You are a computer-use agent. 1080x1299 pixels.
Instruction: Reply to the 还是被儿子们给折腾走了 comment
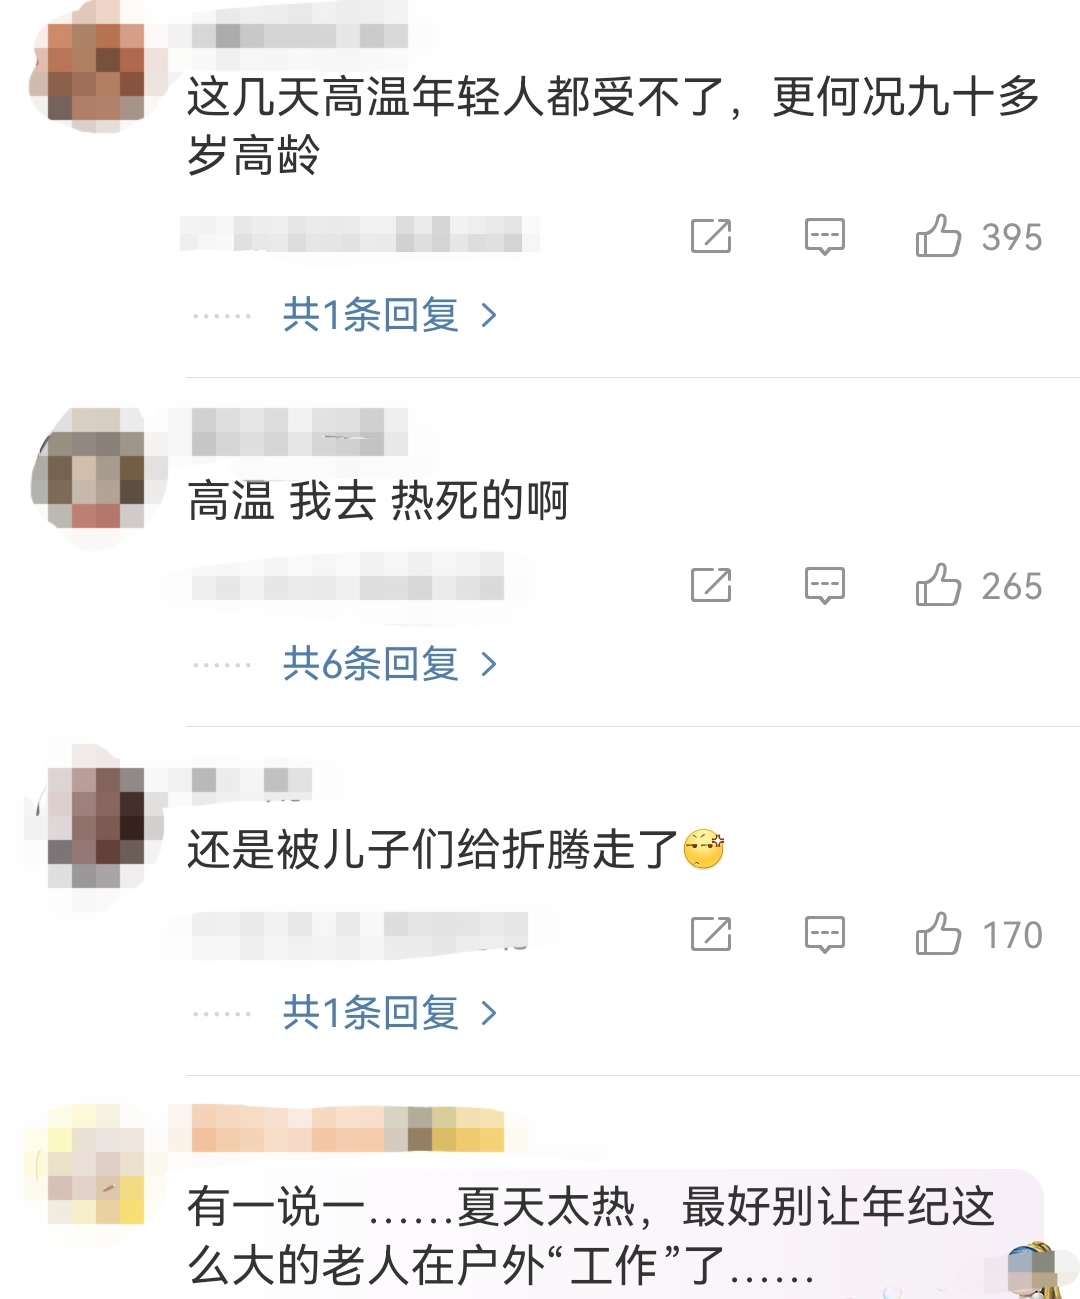tap(825, 934)
